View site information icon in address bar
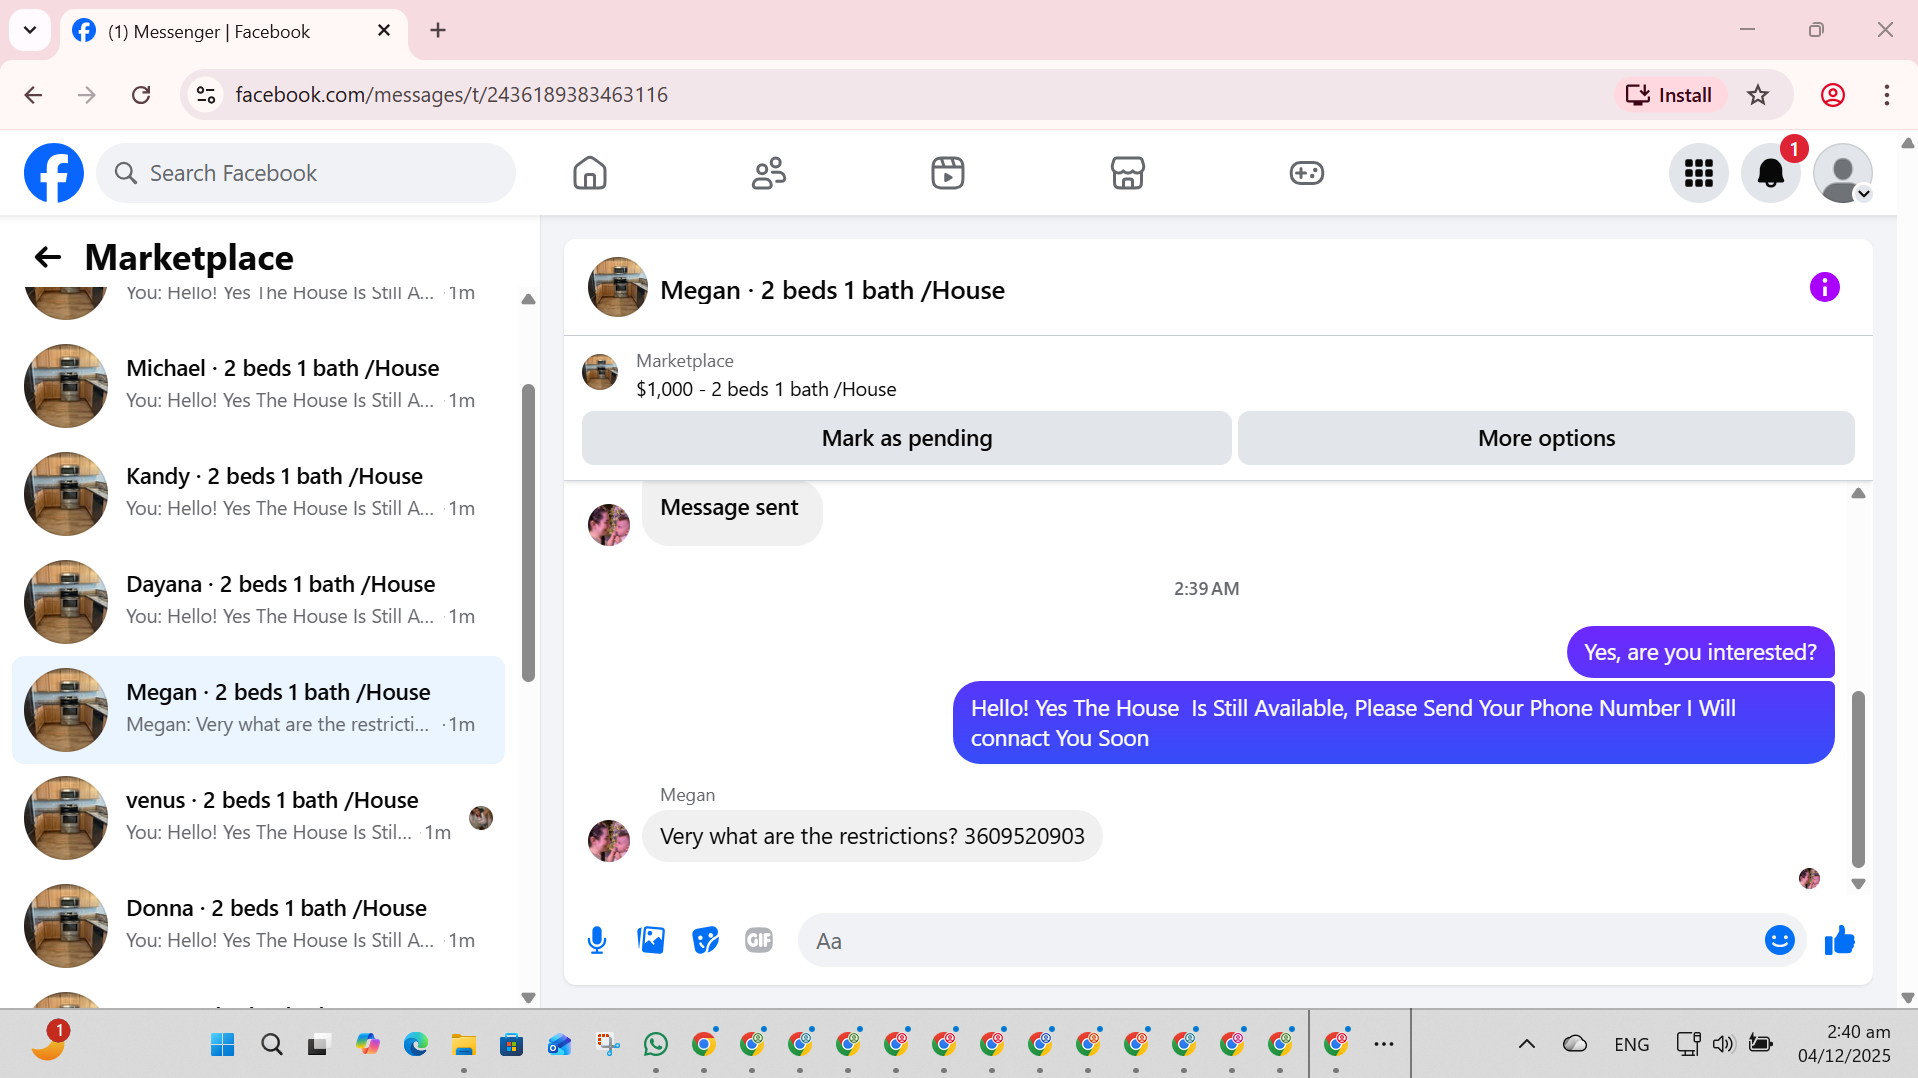Screen dimensions: 1918x1078 point(206,95)
